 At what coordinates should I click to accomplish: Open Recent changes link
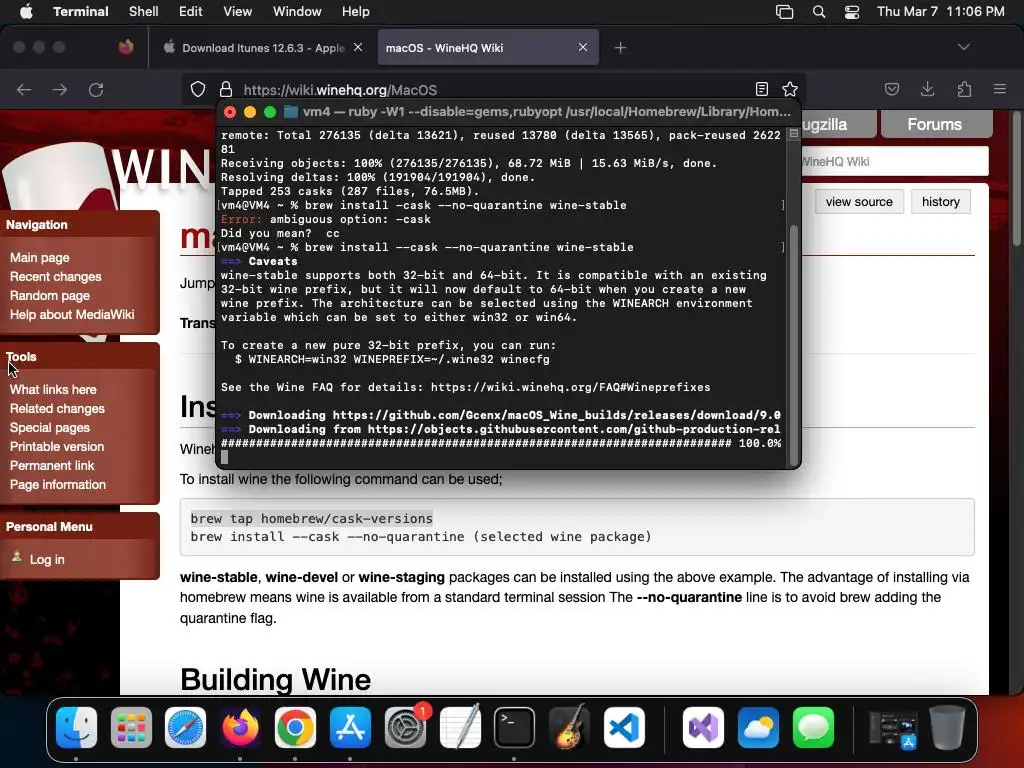tap(56, 276)
